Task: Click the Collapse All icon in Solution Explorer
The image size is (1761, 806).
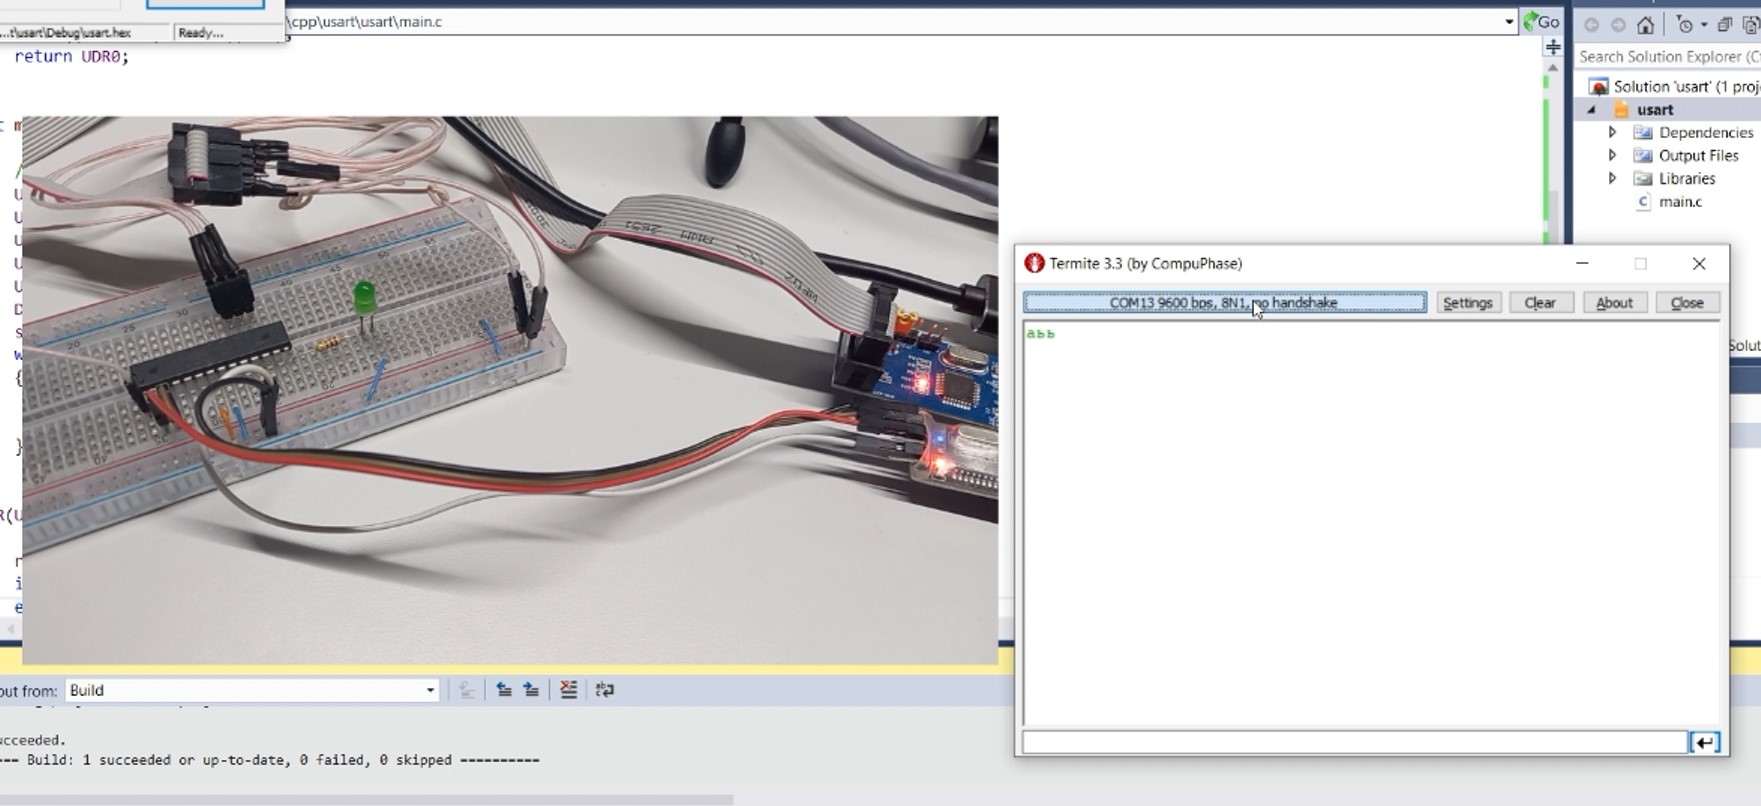Action: click(x=1725, y=25)
